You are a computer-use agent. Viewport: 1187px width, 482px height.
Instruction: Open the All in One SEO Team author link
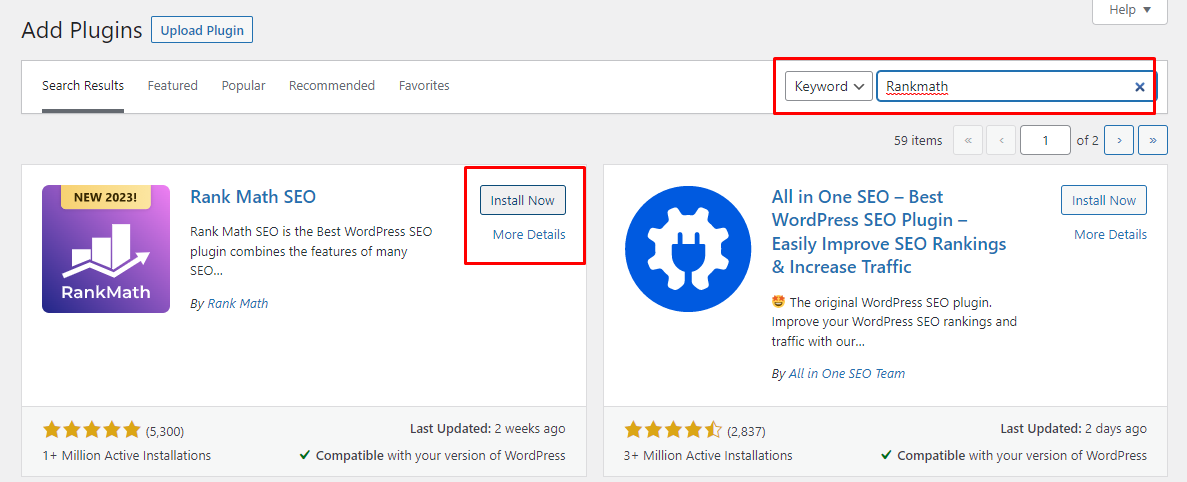click(847, 374)
